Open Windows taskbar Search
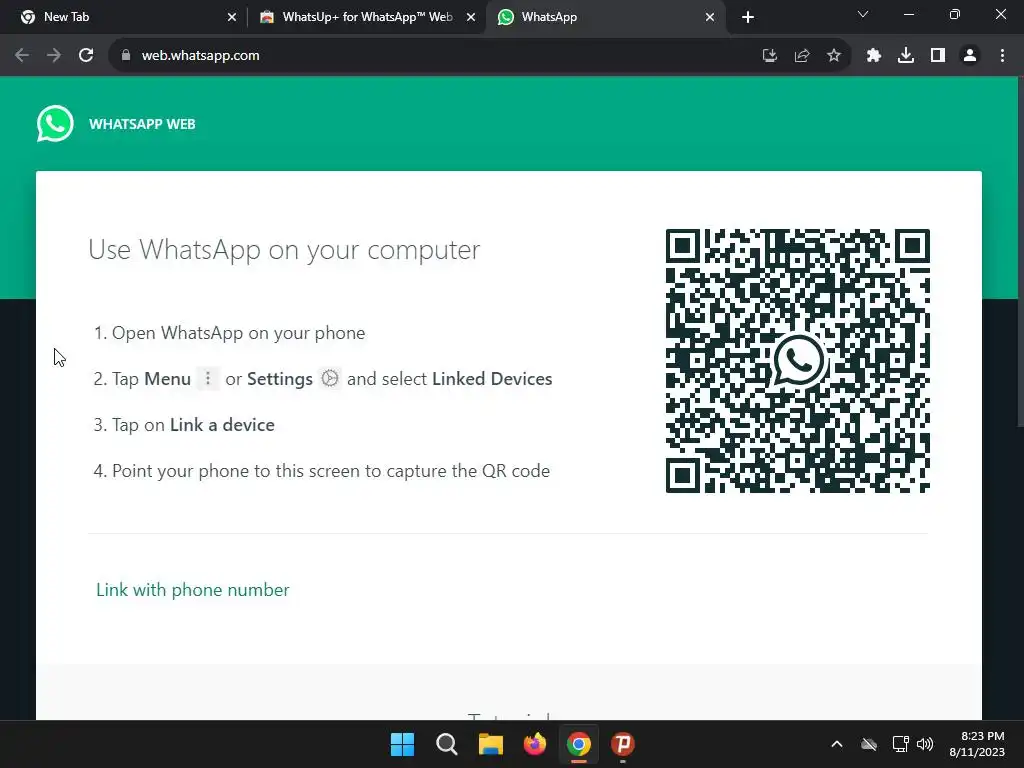This screenshot has height=768, width=1024. (447, 744)
